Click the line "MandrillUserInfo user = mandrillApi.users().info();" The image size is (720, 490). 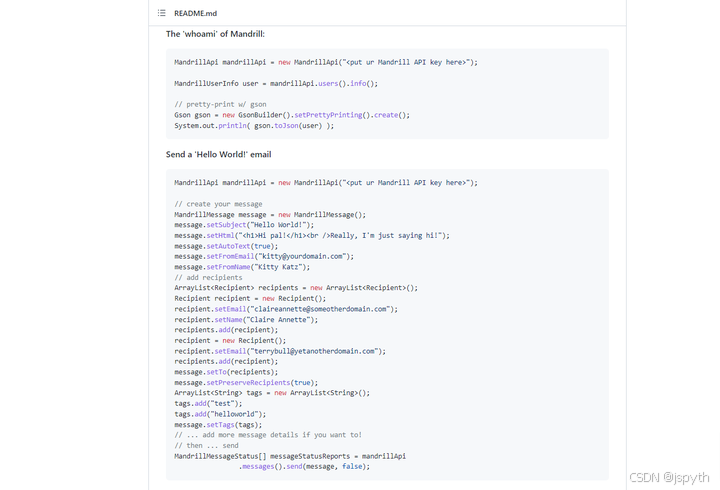pyautogui.click(x=276, y=84)
